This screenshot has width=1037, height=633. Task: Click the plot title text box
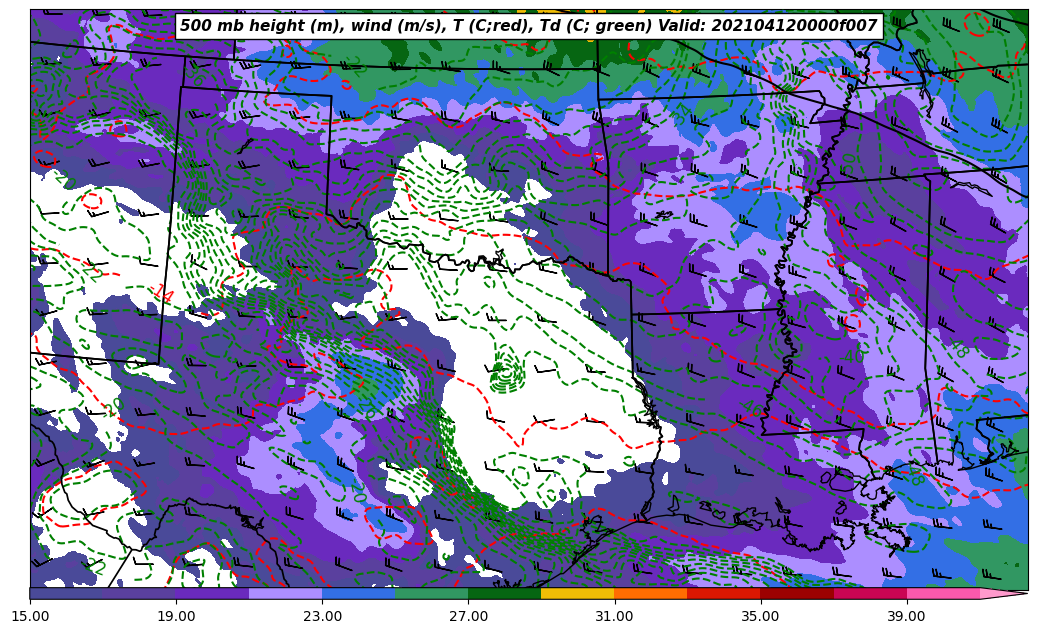[x=528, y=26]
